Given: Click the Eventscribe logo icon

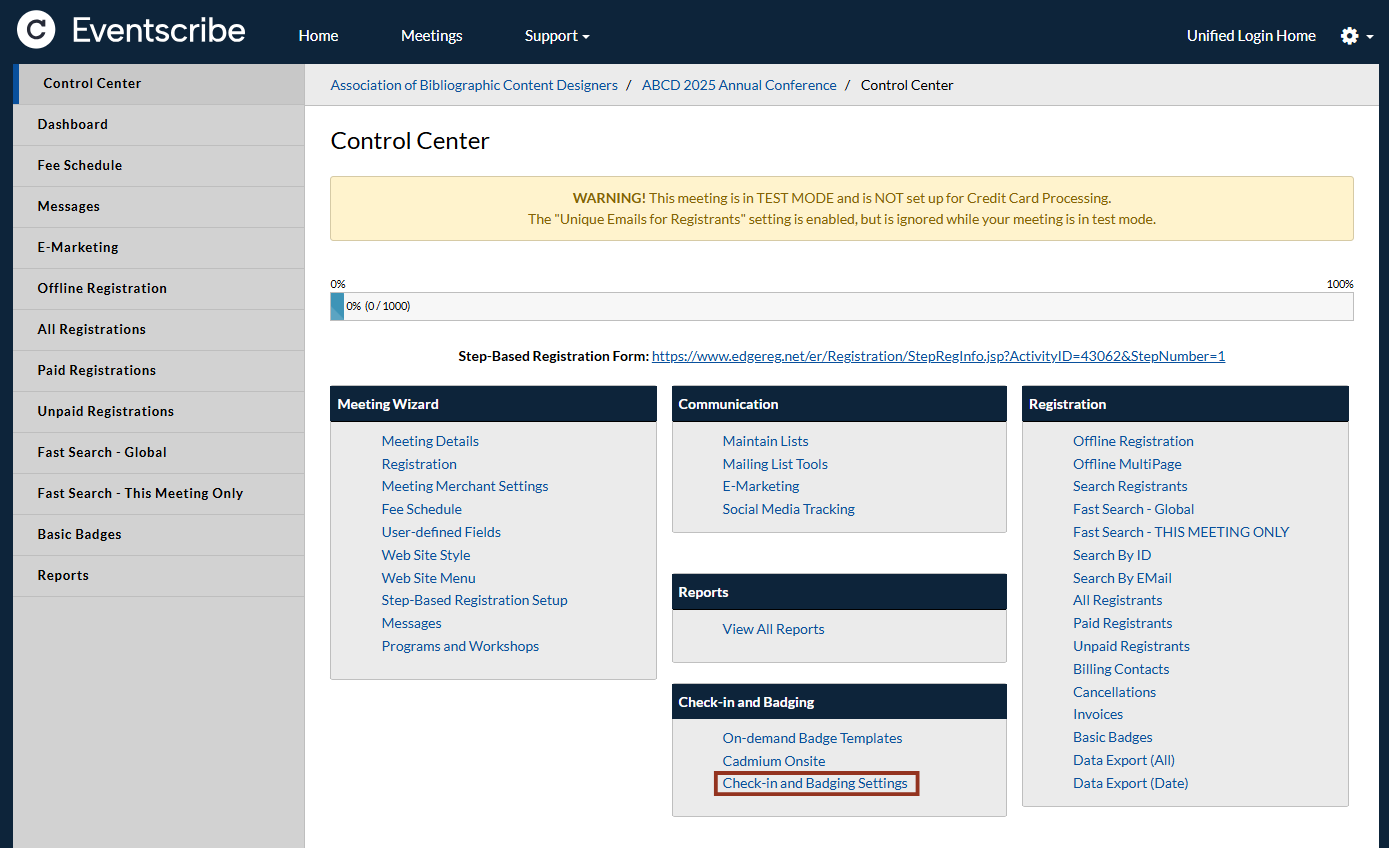Looking at the screenshot, I should pos(36,31).
